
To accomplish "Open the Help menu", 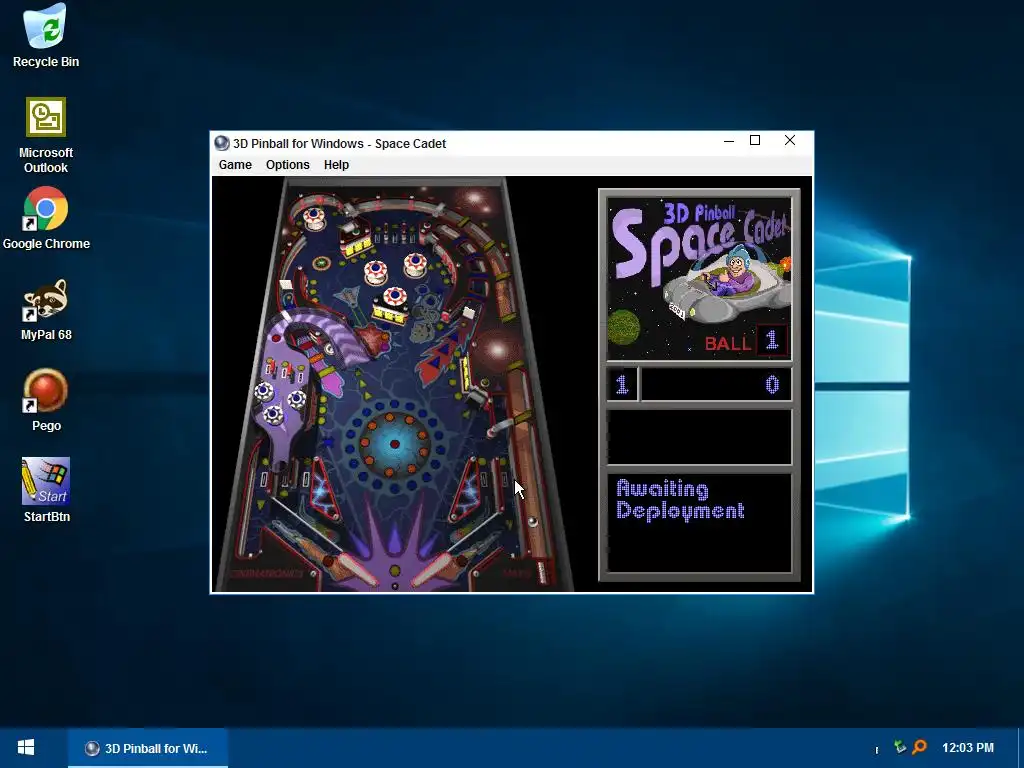I will tap(336, 165).
